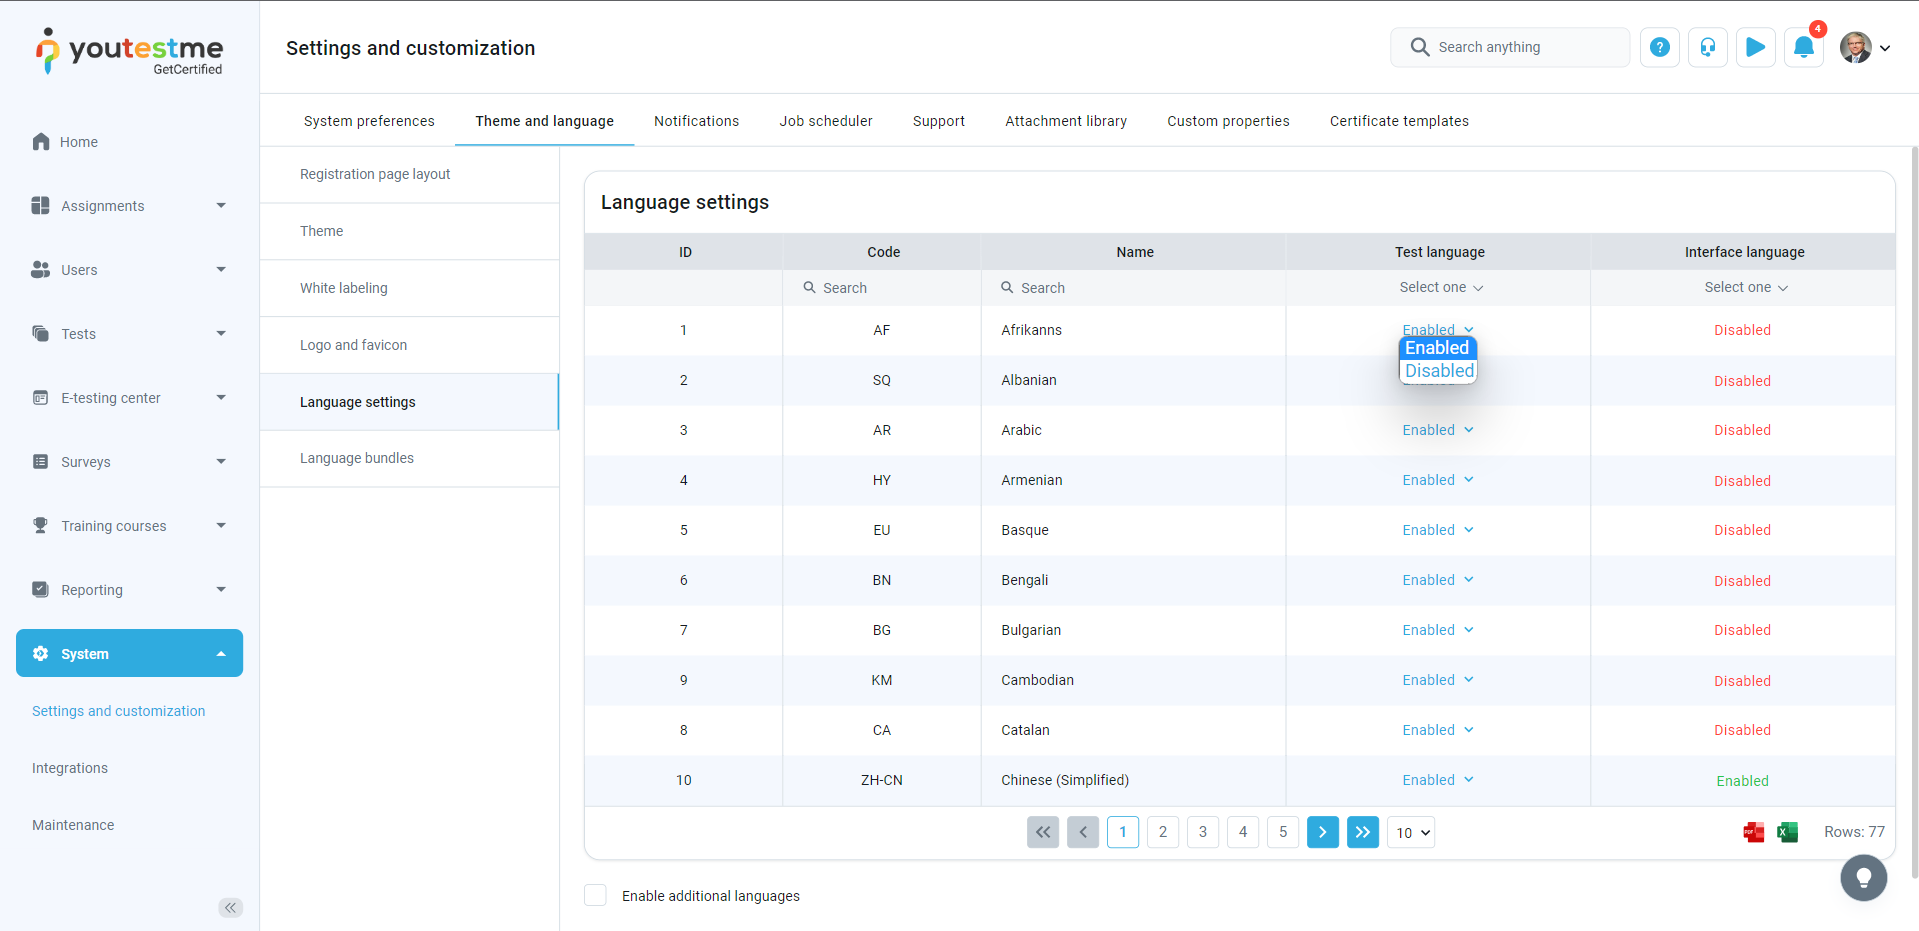Export table as Excel icon
Image resolution: width=1919 pixels, height=931 pixels.
[x=1787, y=832]
